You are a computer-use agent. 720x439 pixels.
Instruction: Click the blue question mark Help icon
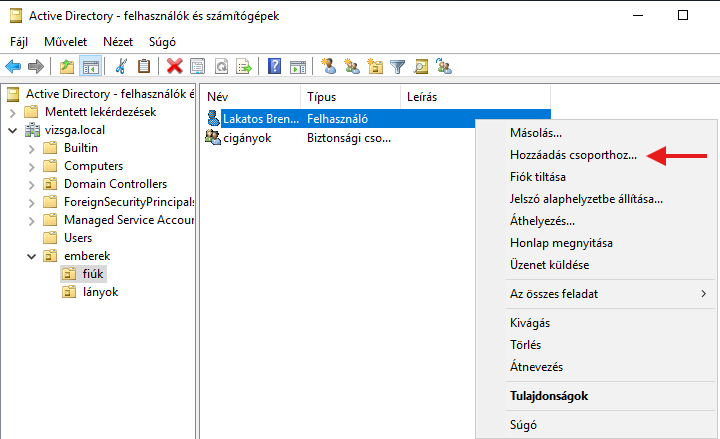click(x=274, y=67)
